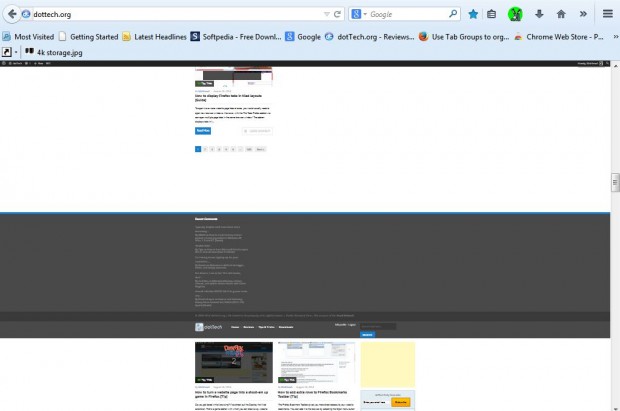Click the address bar URL text
The width and height of the screenshot is (620, 411).
click(x=52, y=14)
